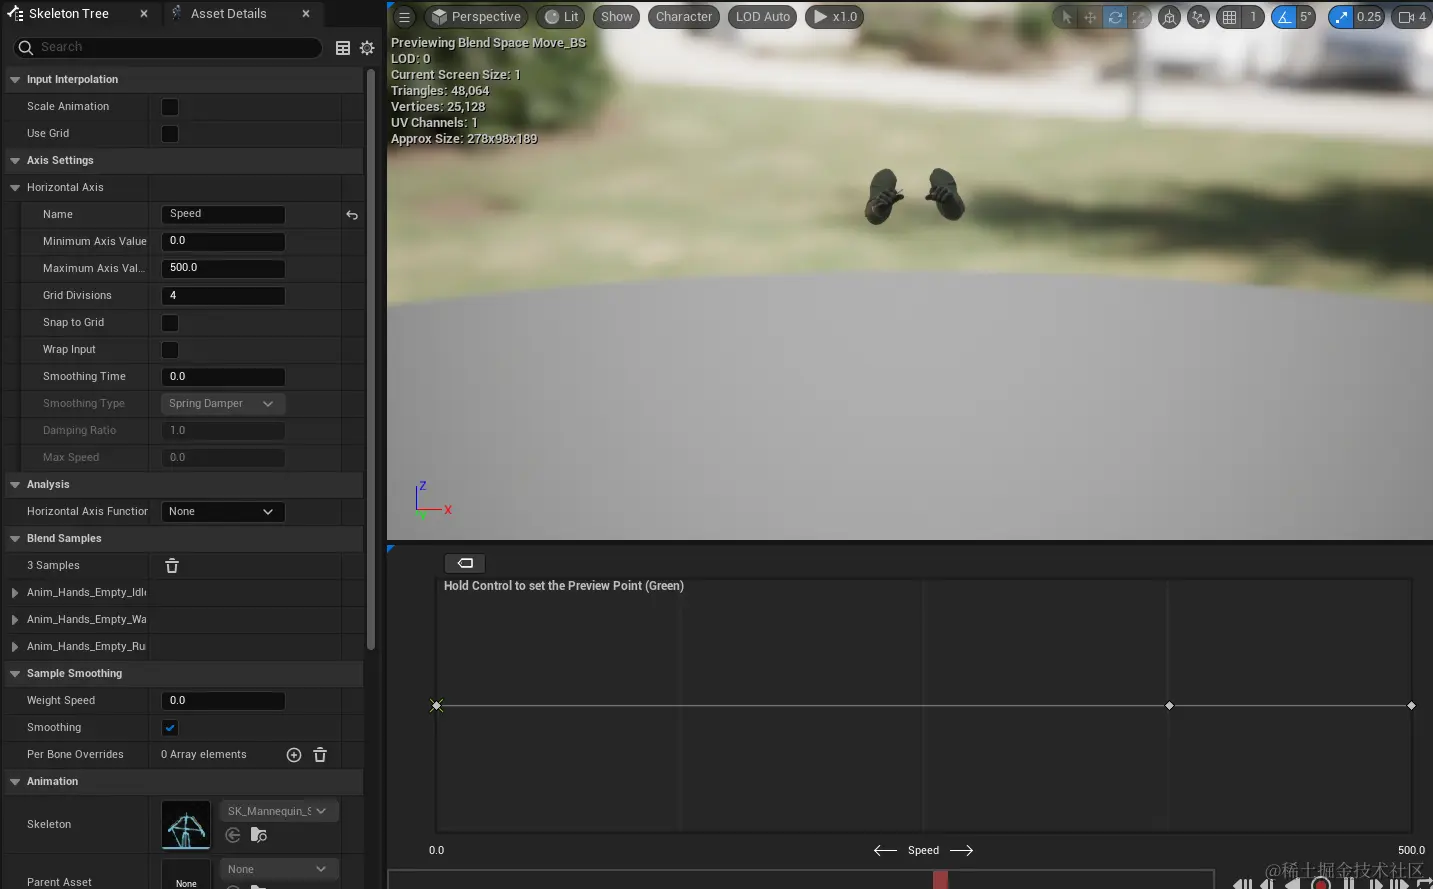1433x889 pixels.
Task: Open the Perspective view mode menu
Action: [476, 17]
